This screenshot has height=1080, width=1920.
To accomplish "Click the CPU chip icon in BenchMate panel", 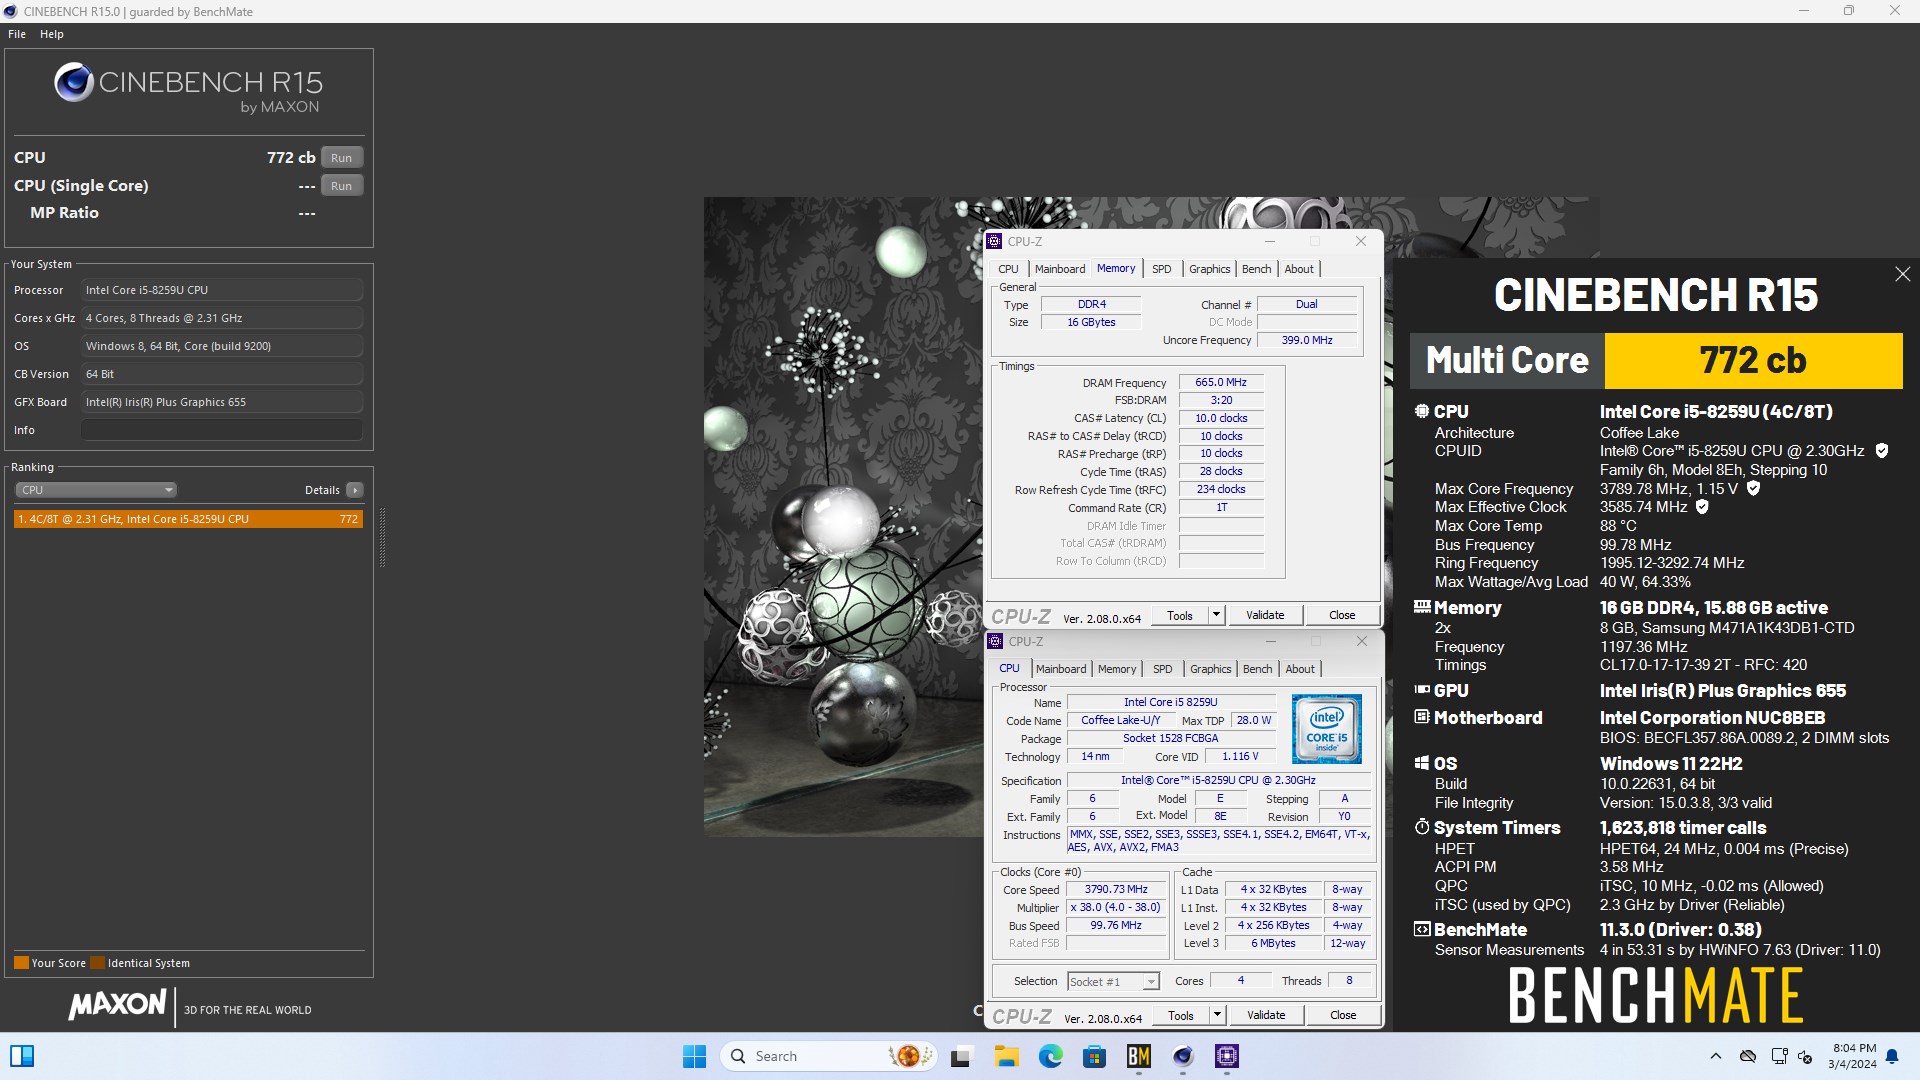I will pyautogui.click(x=1422, y=411).
